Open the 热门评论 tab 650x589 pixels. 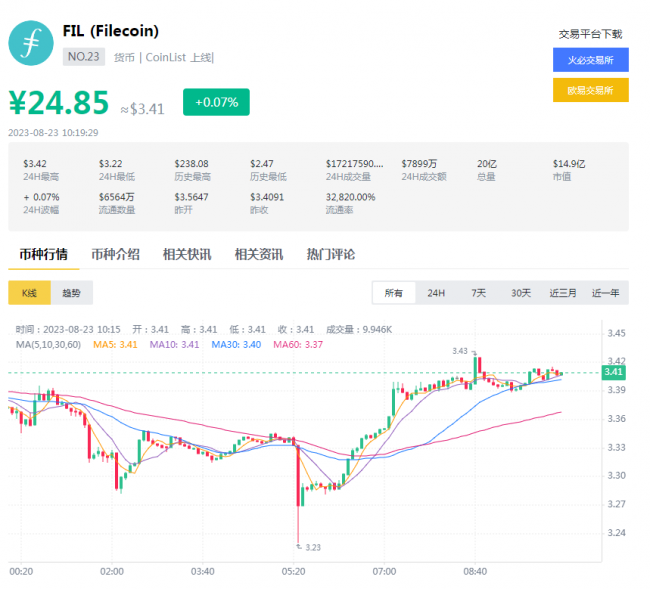pyautogui.click(x=331, y=254)
